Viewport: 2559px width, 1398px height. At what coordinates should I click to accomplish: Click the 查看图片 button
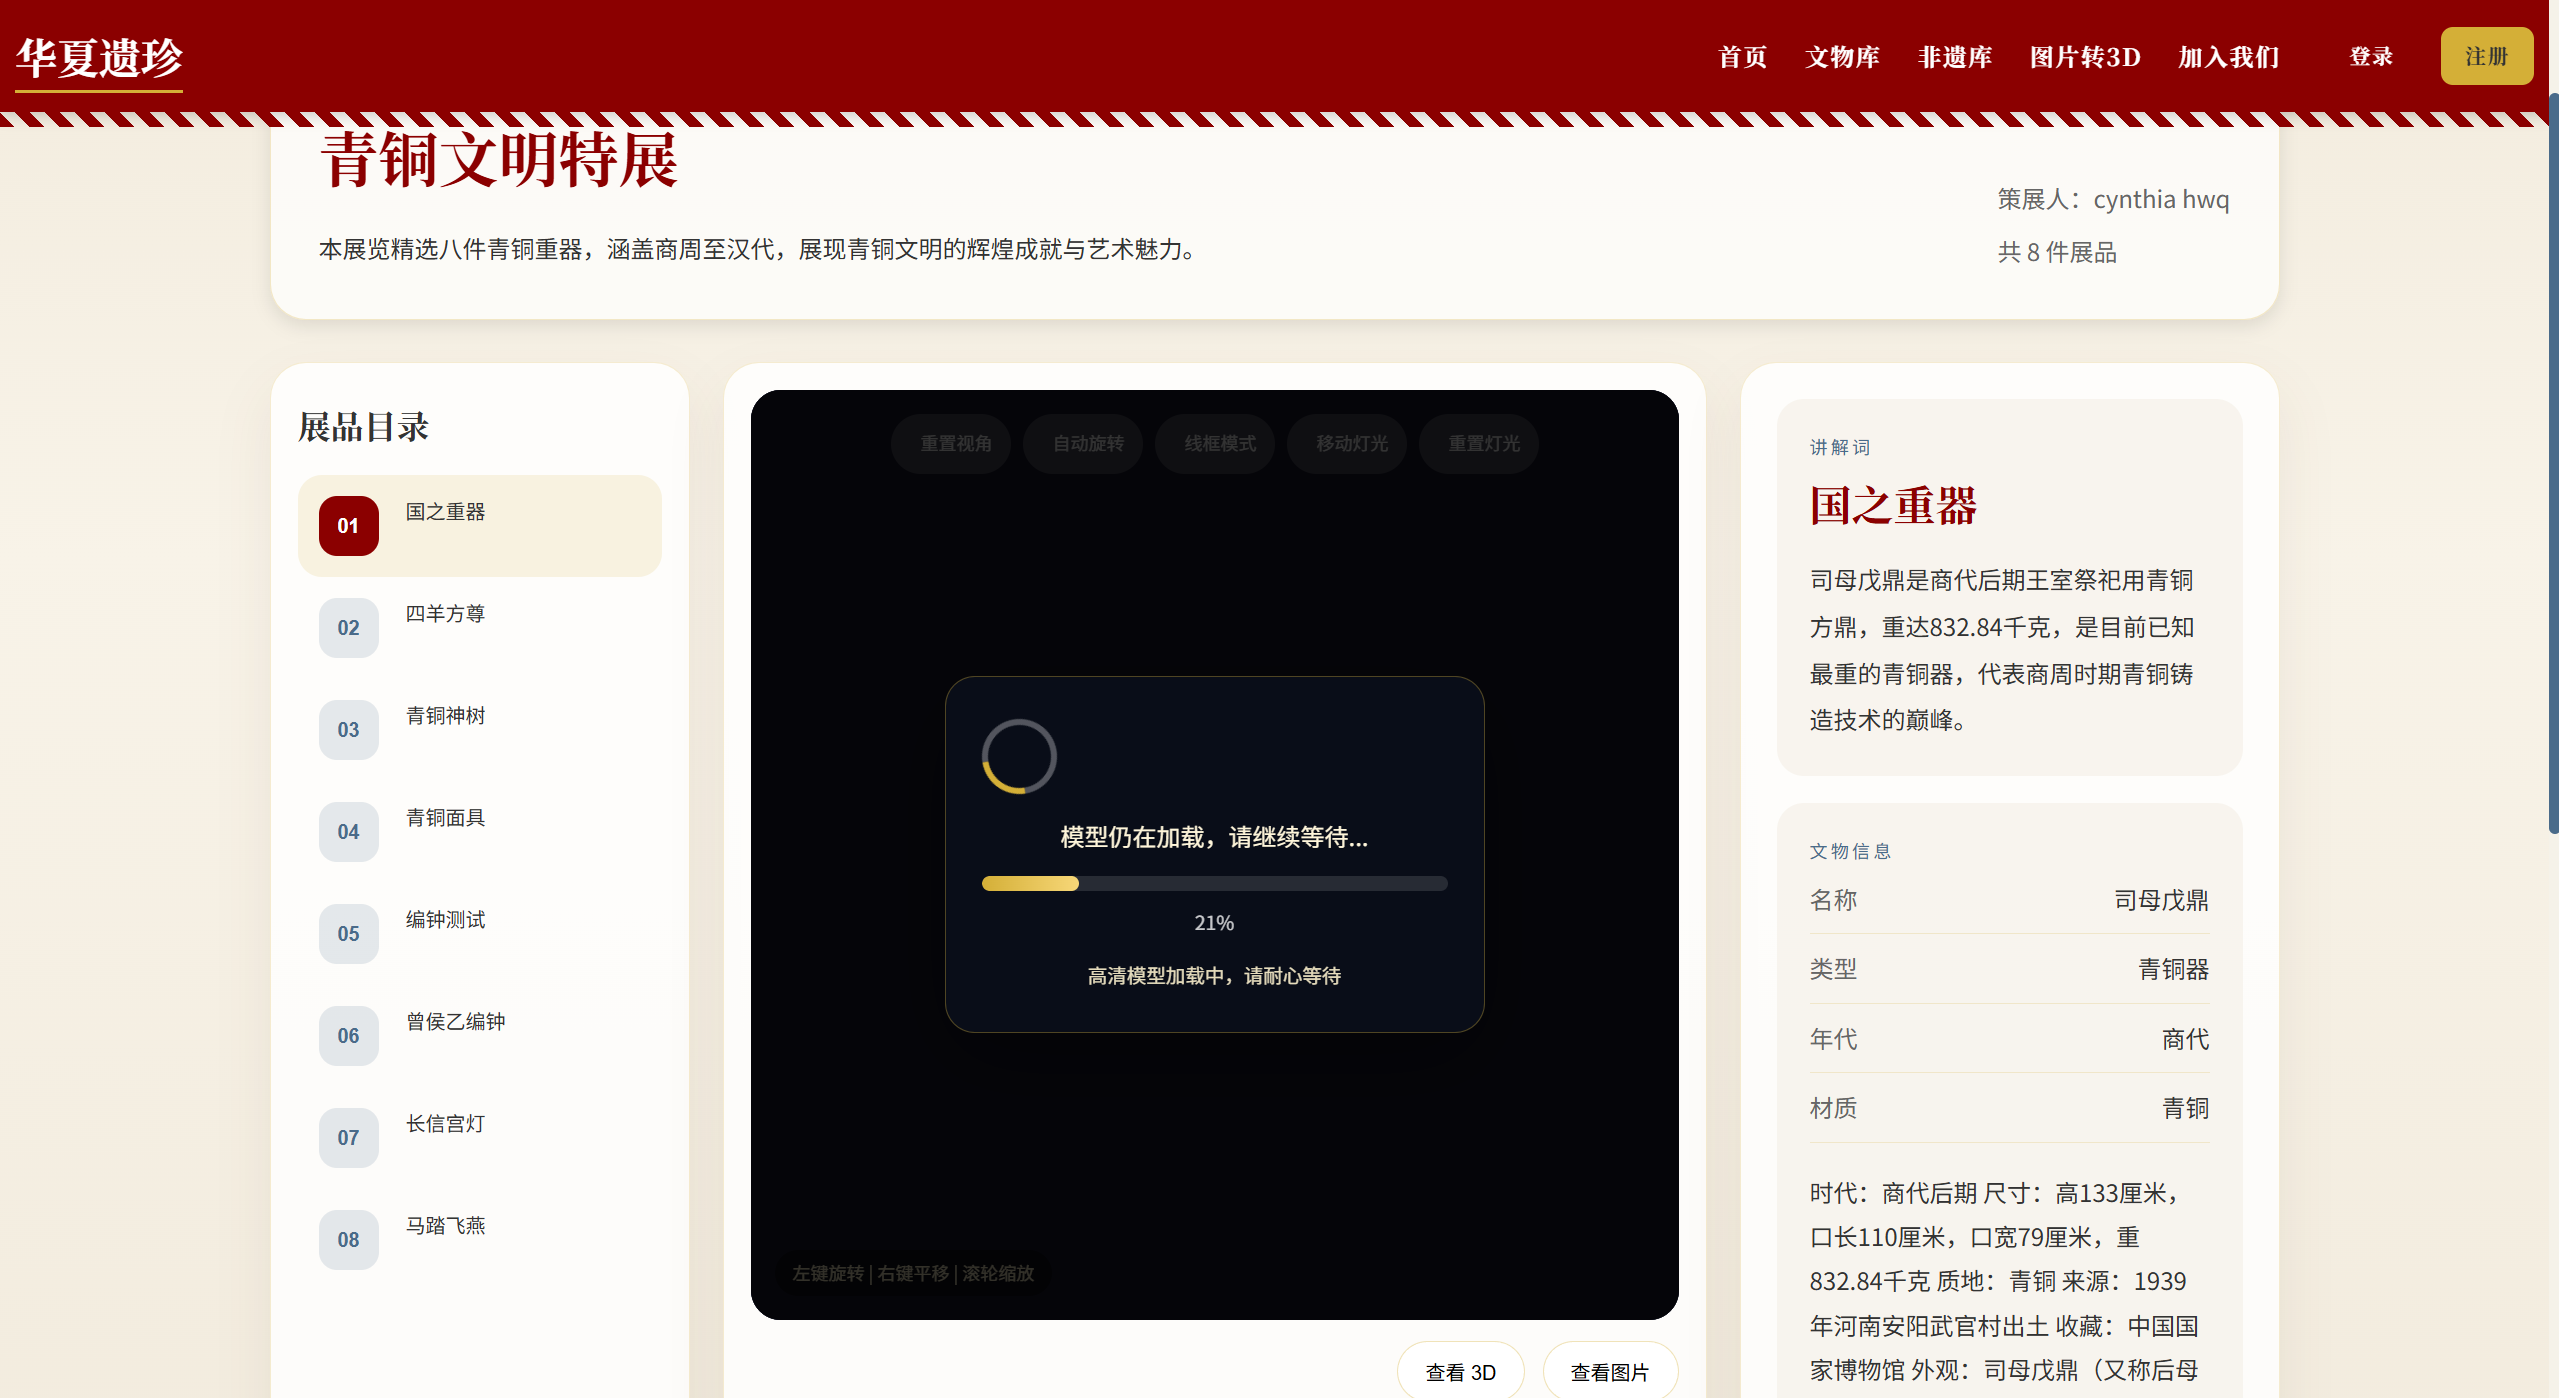click(1610, 1372)
